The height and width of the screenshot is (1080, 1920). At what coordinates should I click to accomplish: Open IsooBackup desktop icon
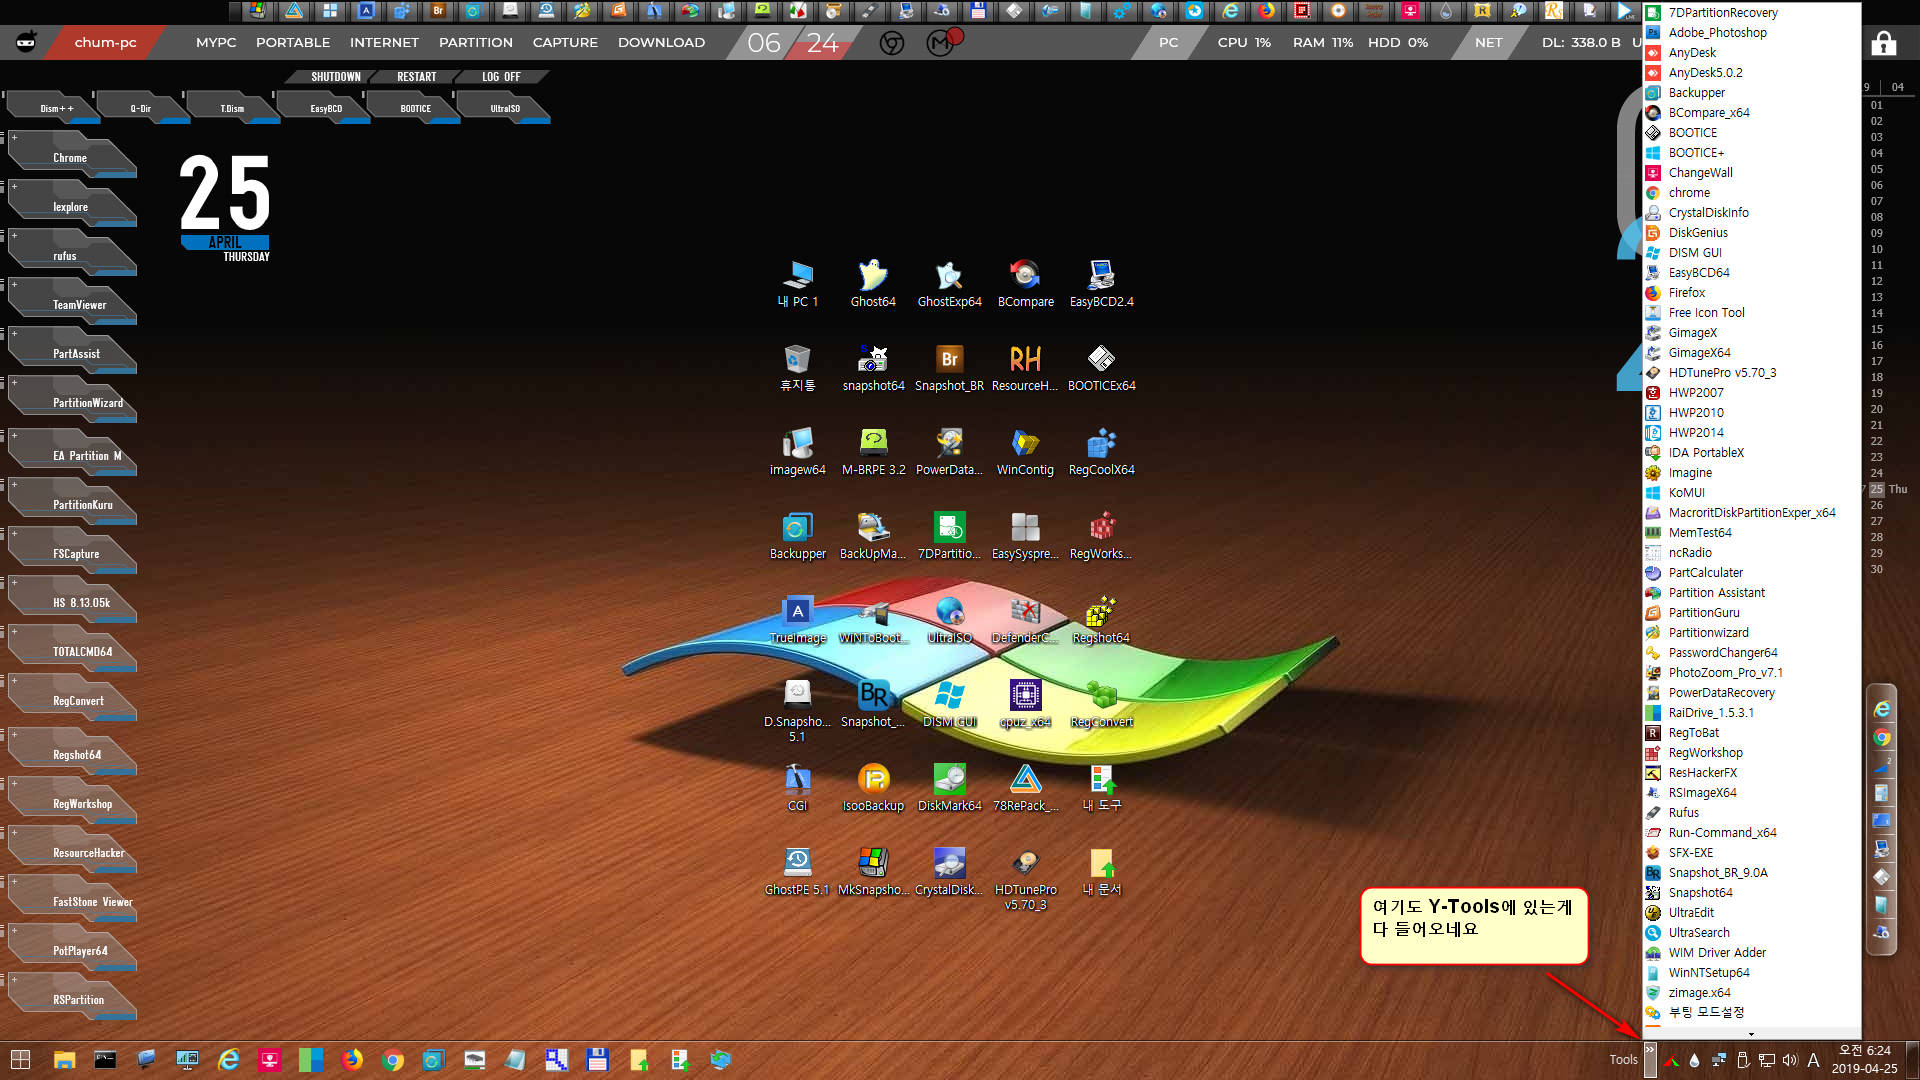(x=873, y=787)
